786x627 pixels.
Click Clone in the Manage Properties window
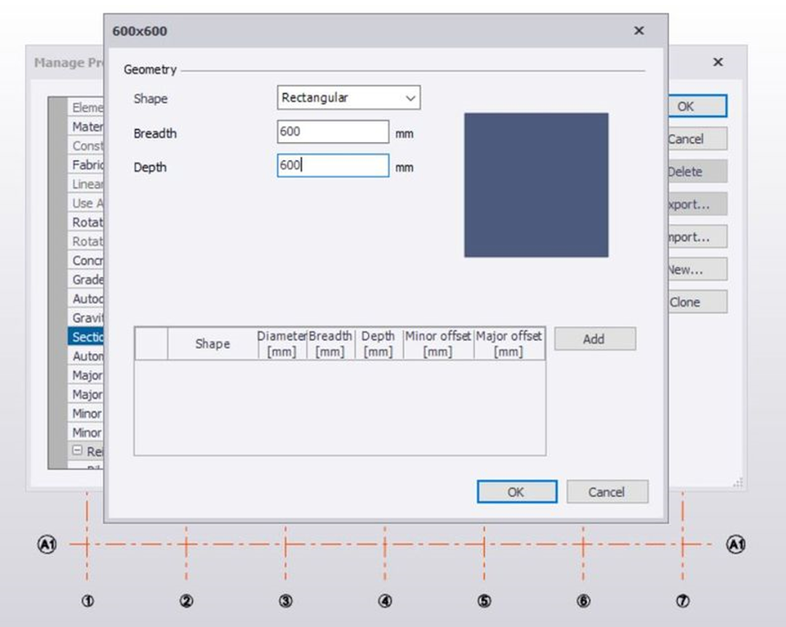tap(697, 302)
